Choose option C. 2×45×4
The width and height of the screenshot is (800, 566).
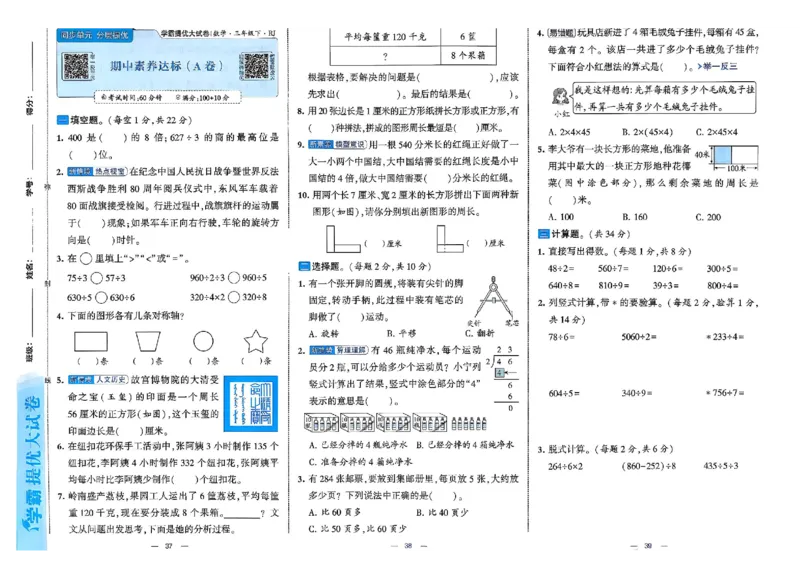[717, 132]
